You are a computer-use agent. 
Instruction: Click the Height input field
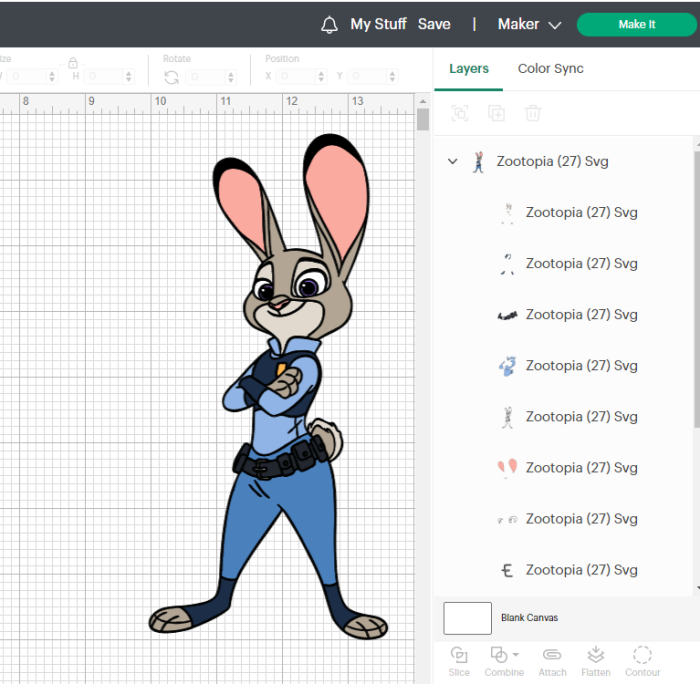[x=105, y=76]
